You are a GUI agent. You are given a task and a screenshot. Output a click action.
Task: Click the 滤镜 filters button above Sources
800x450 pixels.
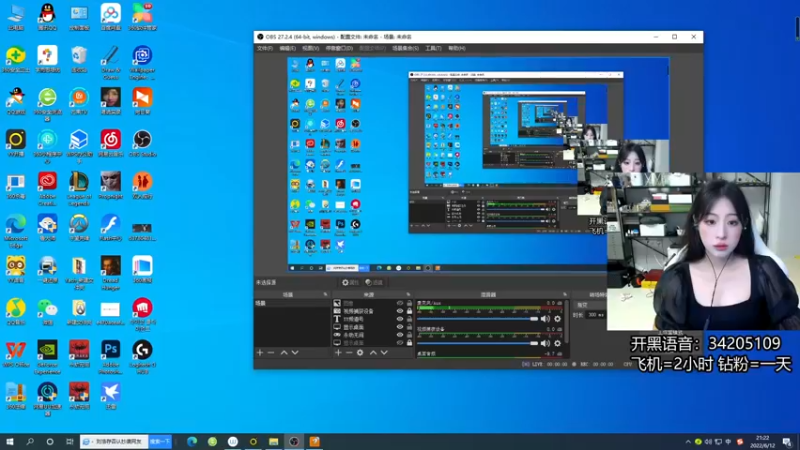point(374,282)
